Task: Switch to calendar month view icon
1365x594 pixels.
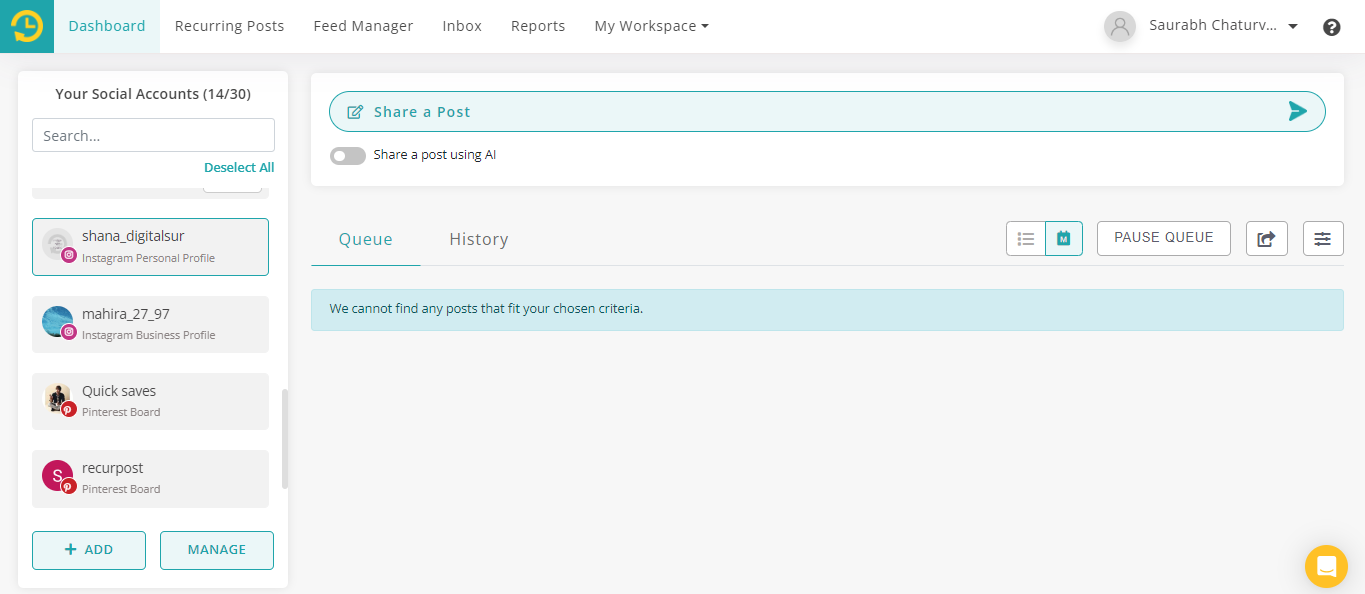Action: click(x=1064, y=238)
